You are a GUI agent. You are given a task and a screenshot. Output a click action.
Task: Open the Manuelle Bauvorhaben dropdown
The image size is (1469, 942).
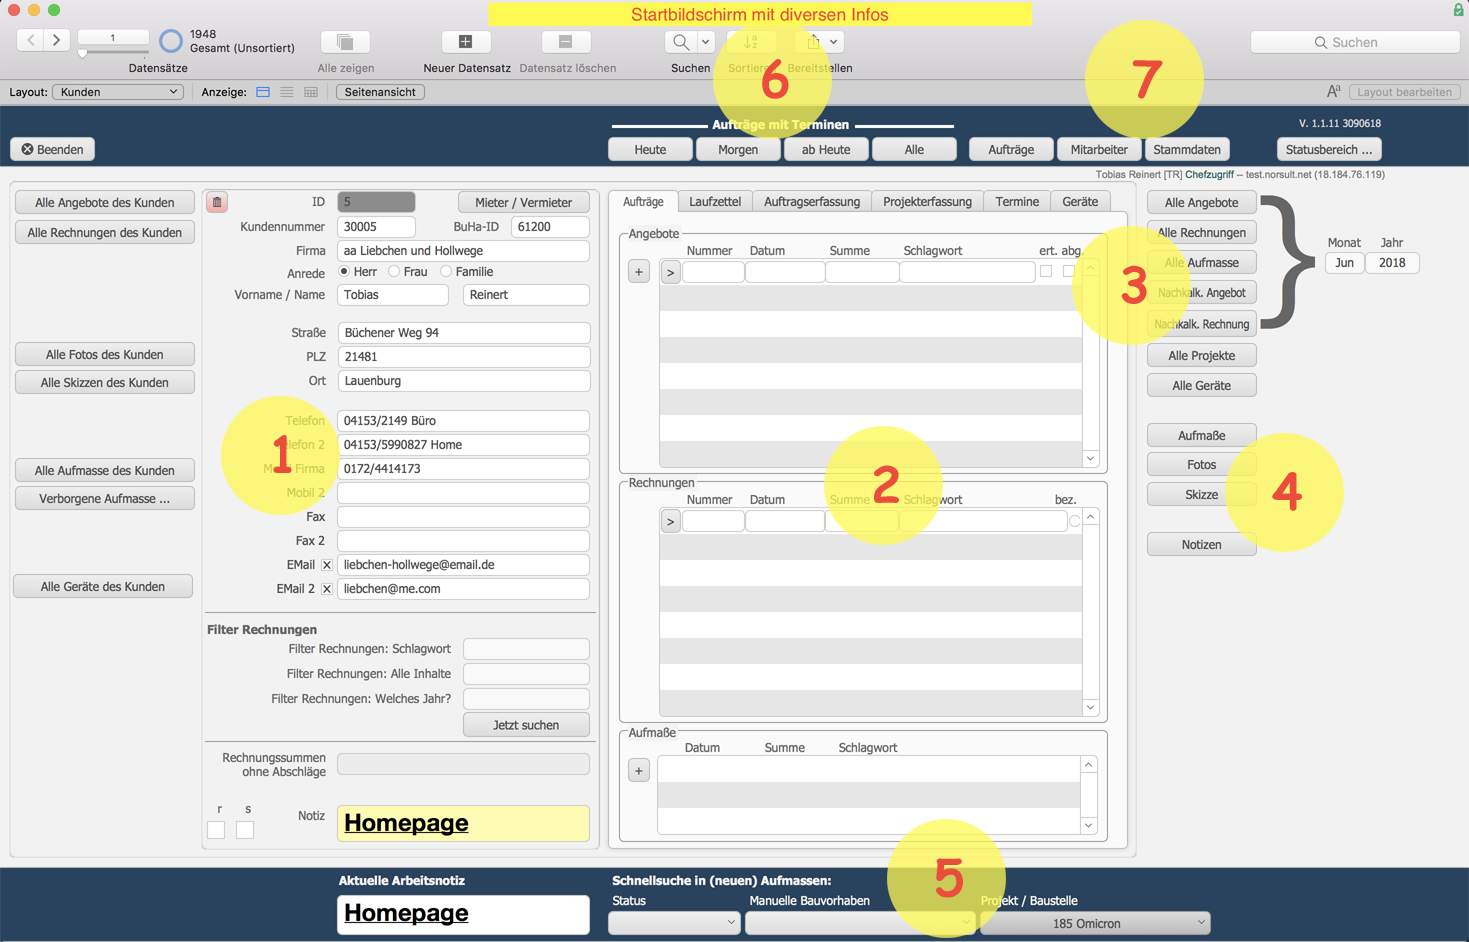point(860,923)
